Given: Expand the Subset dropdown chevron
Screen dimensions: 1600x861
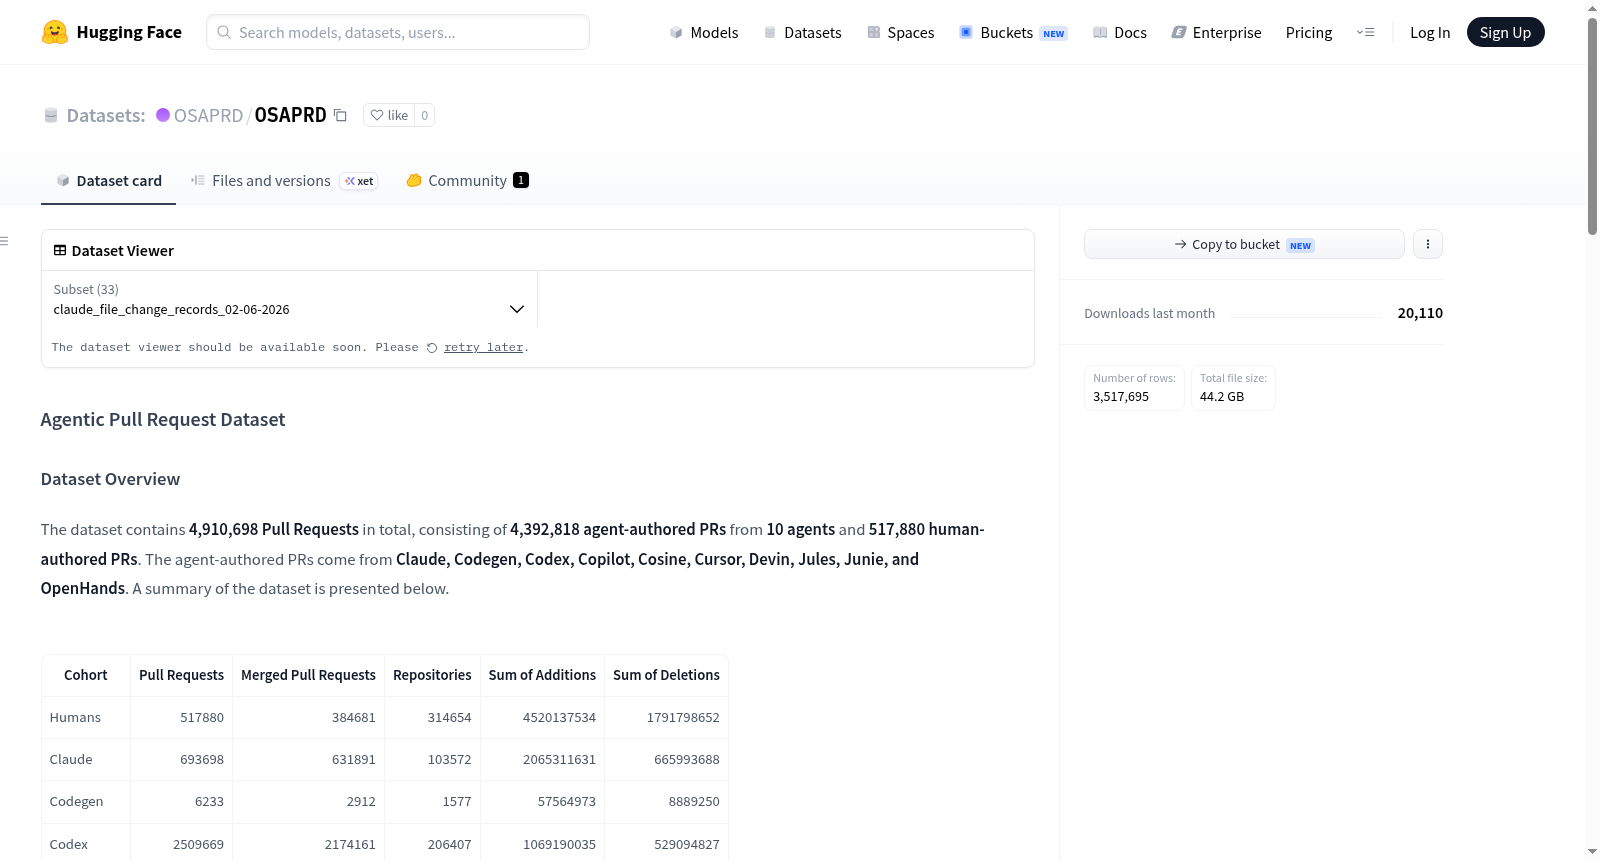Looking at the screenshot, I should click(517, 309).
